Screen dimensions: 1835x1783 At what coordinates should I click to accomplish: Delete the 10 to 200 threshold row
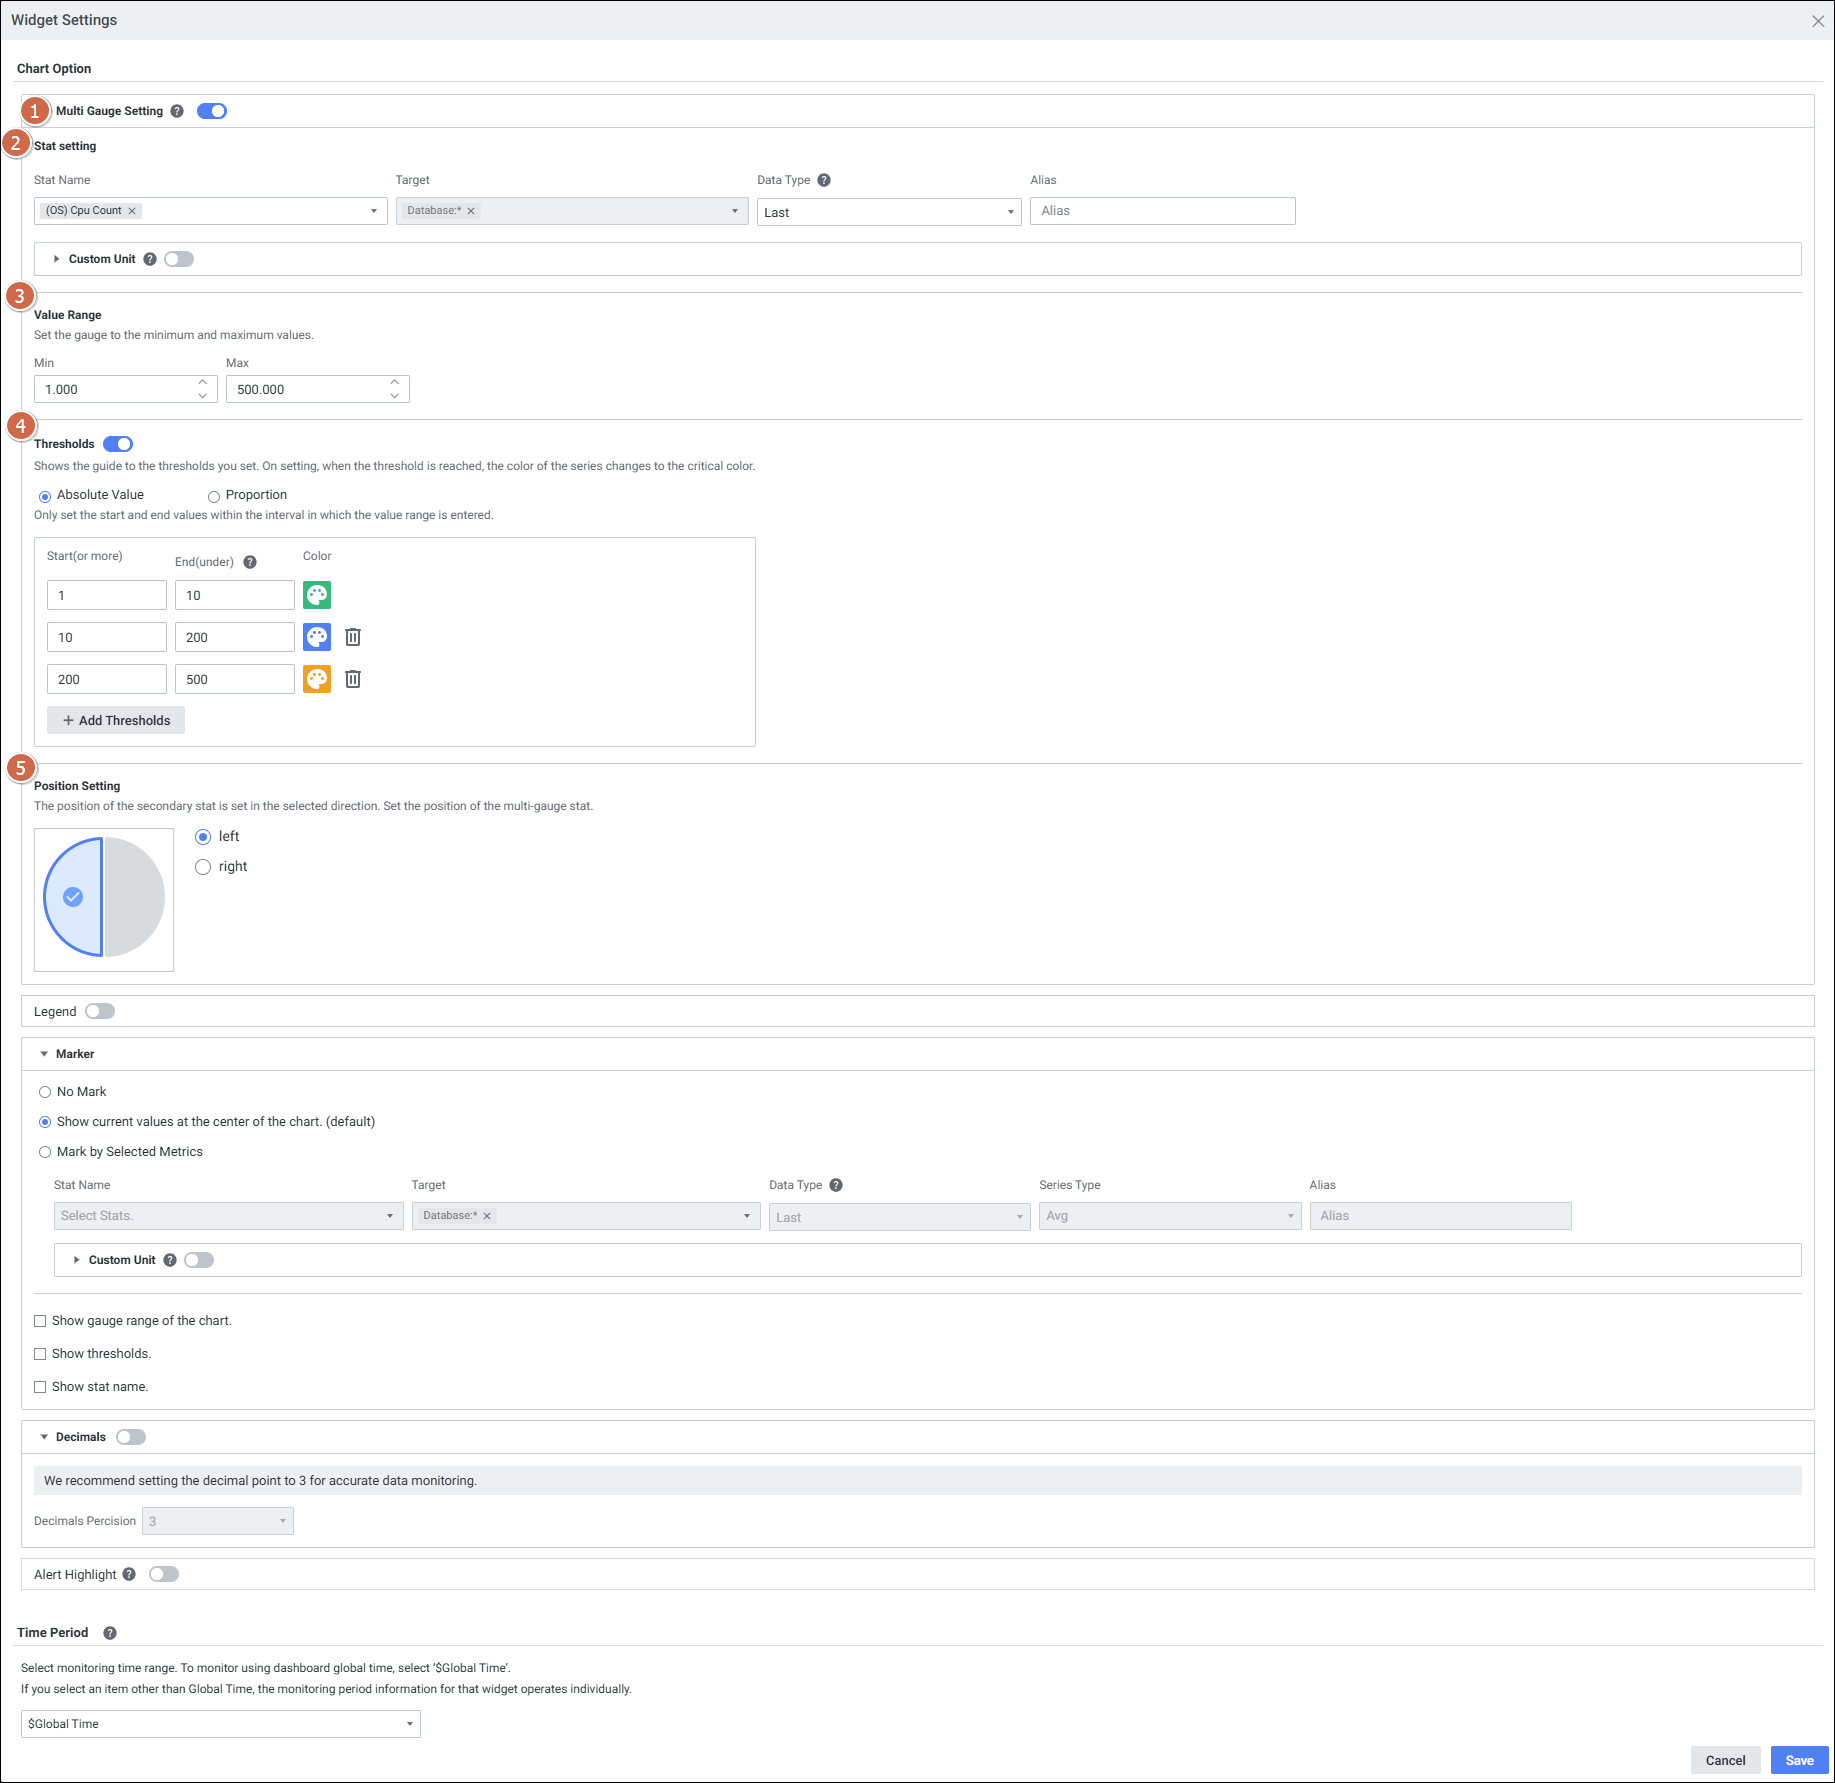[353, 637]
